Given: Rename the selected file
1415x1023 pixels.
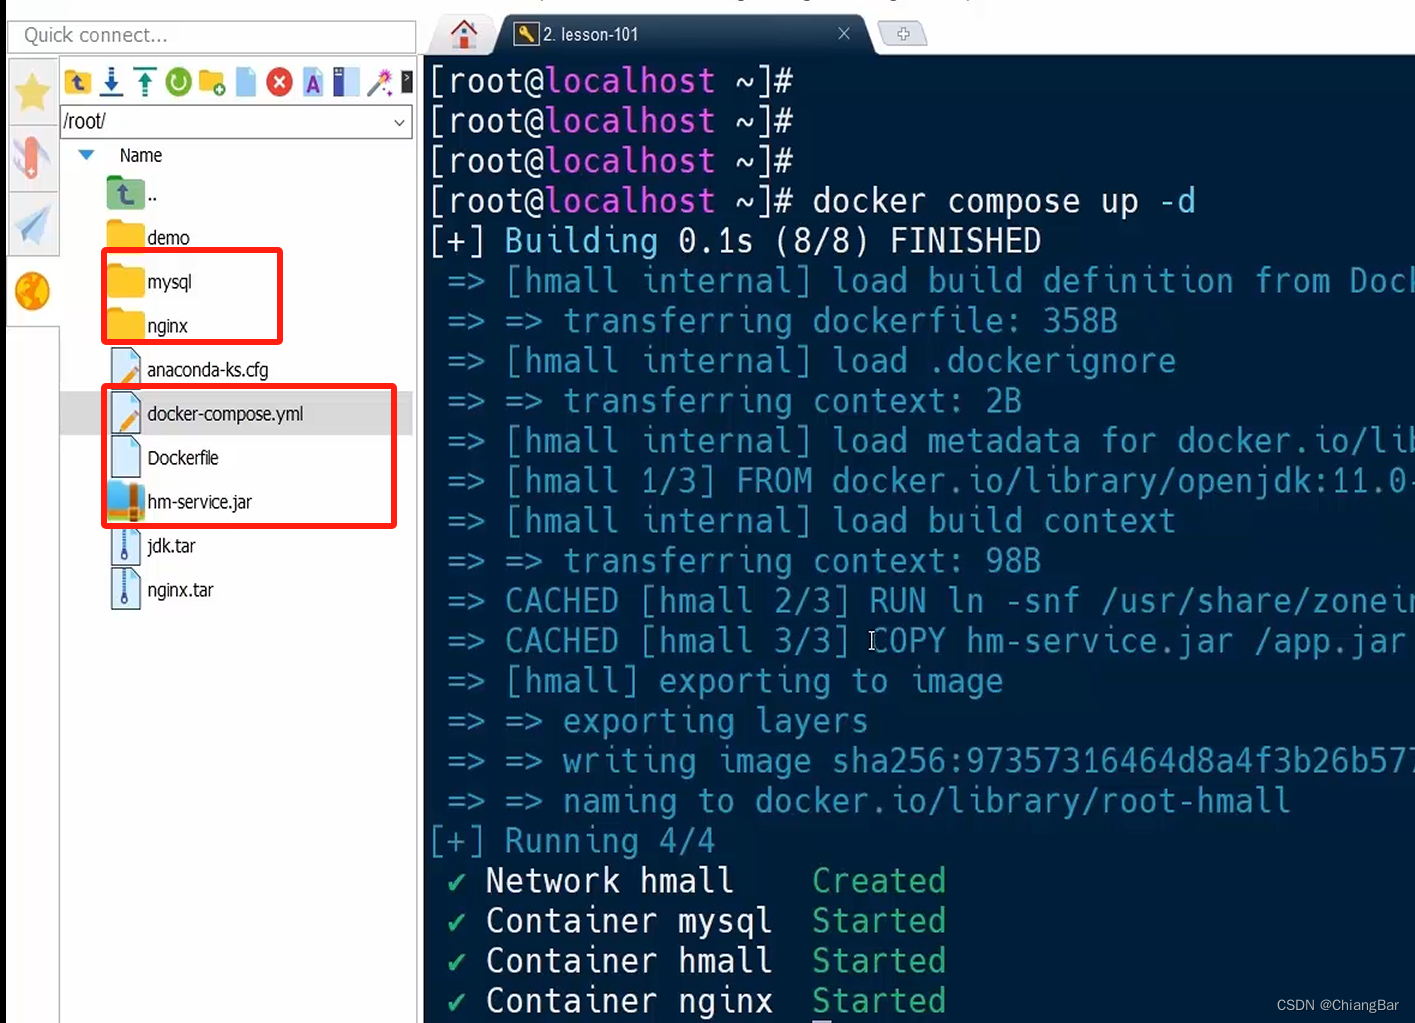Looking at the screenshot, I should (312, 83).
